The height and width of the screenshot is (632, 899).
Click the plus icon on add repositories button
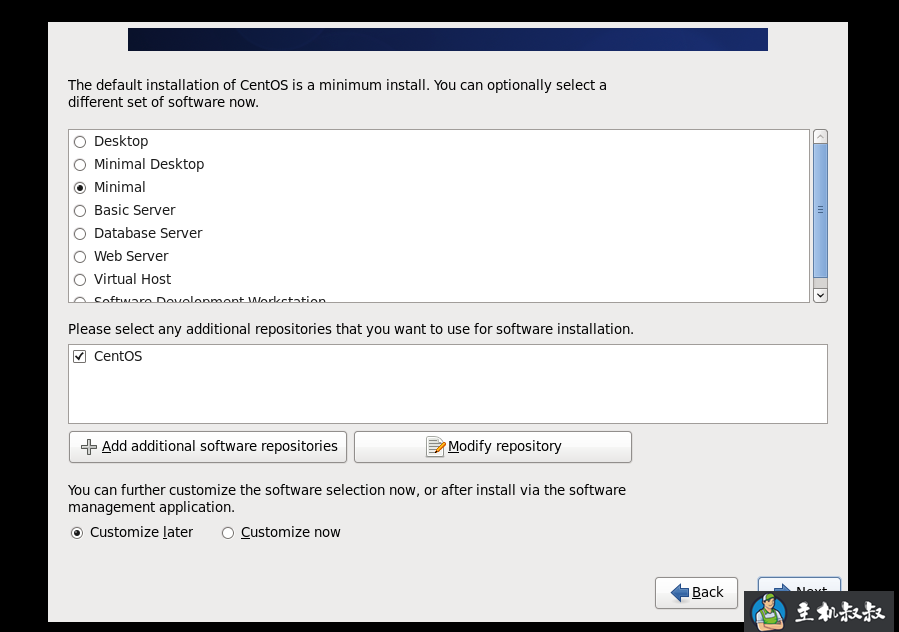(89, 447)
